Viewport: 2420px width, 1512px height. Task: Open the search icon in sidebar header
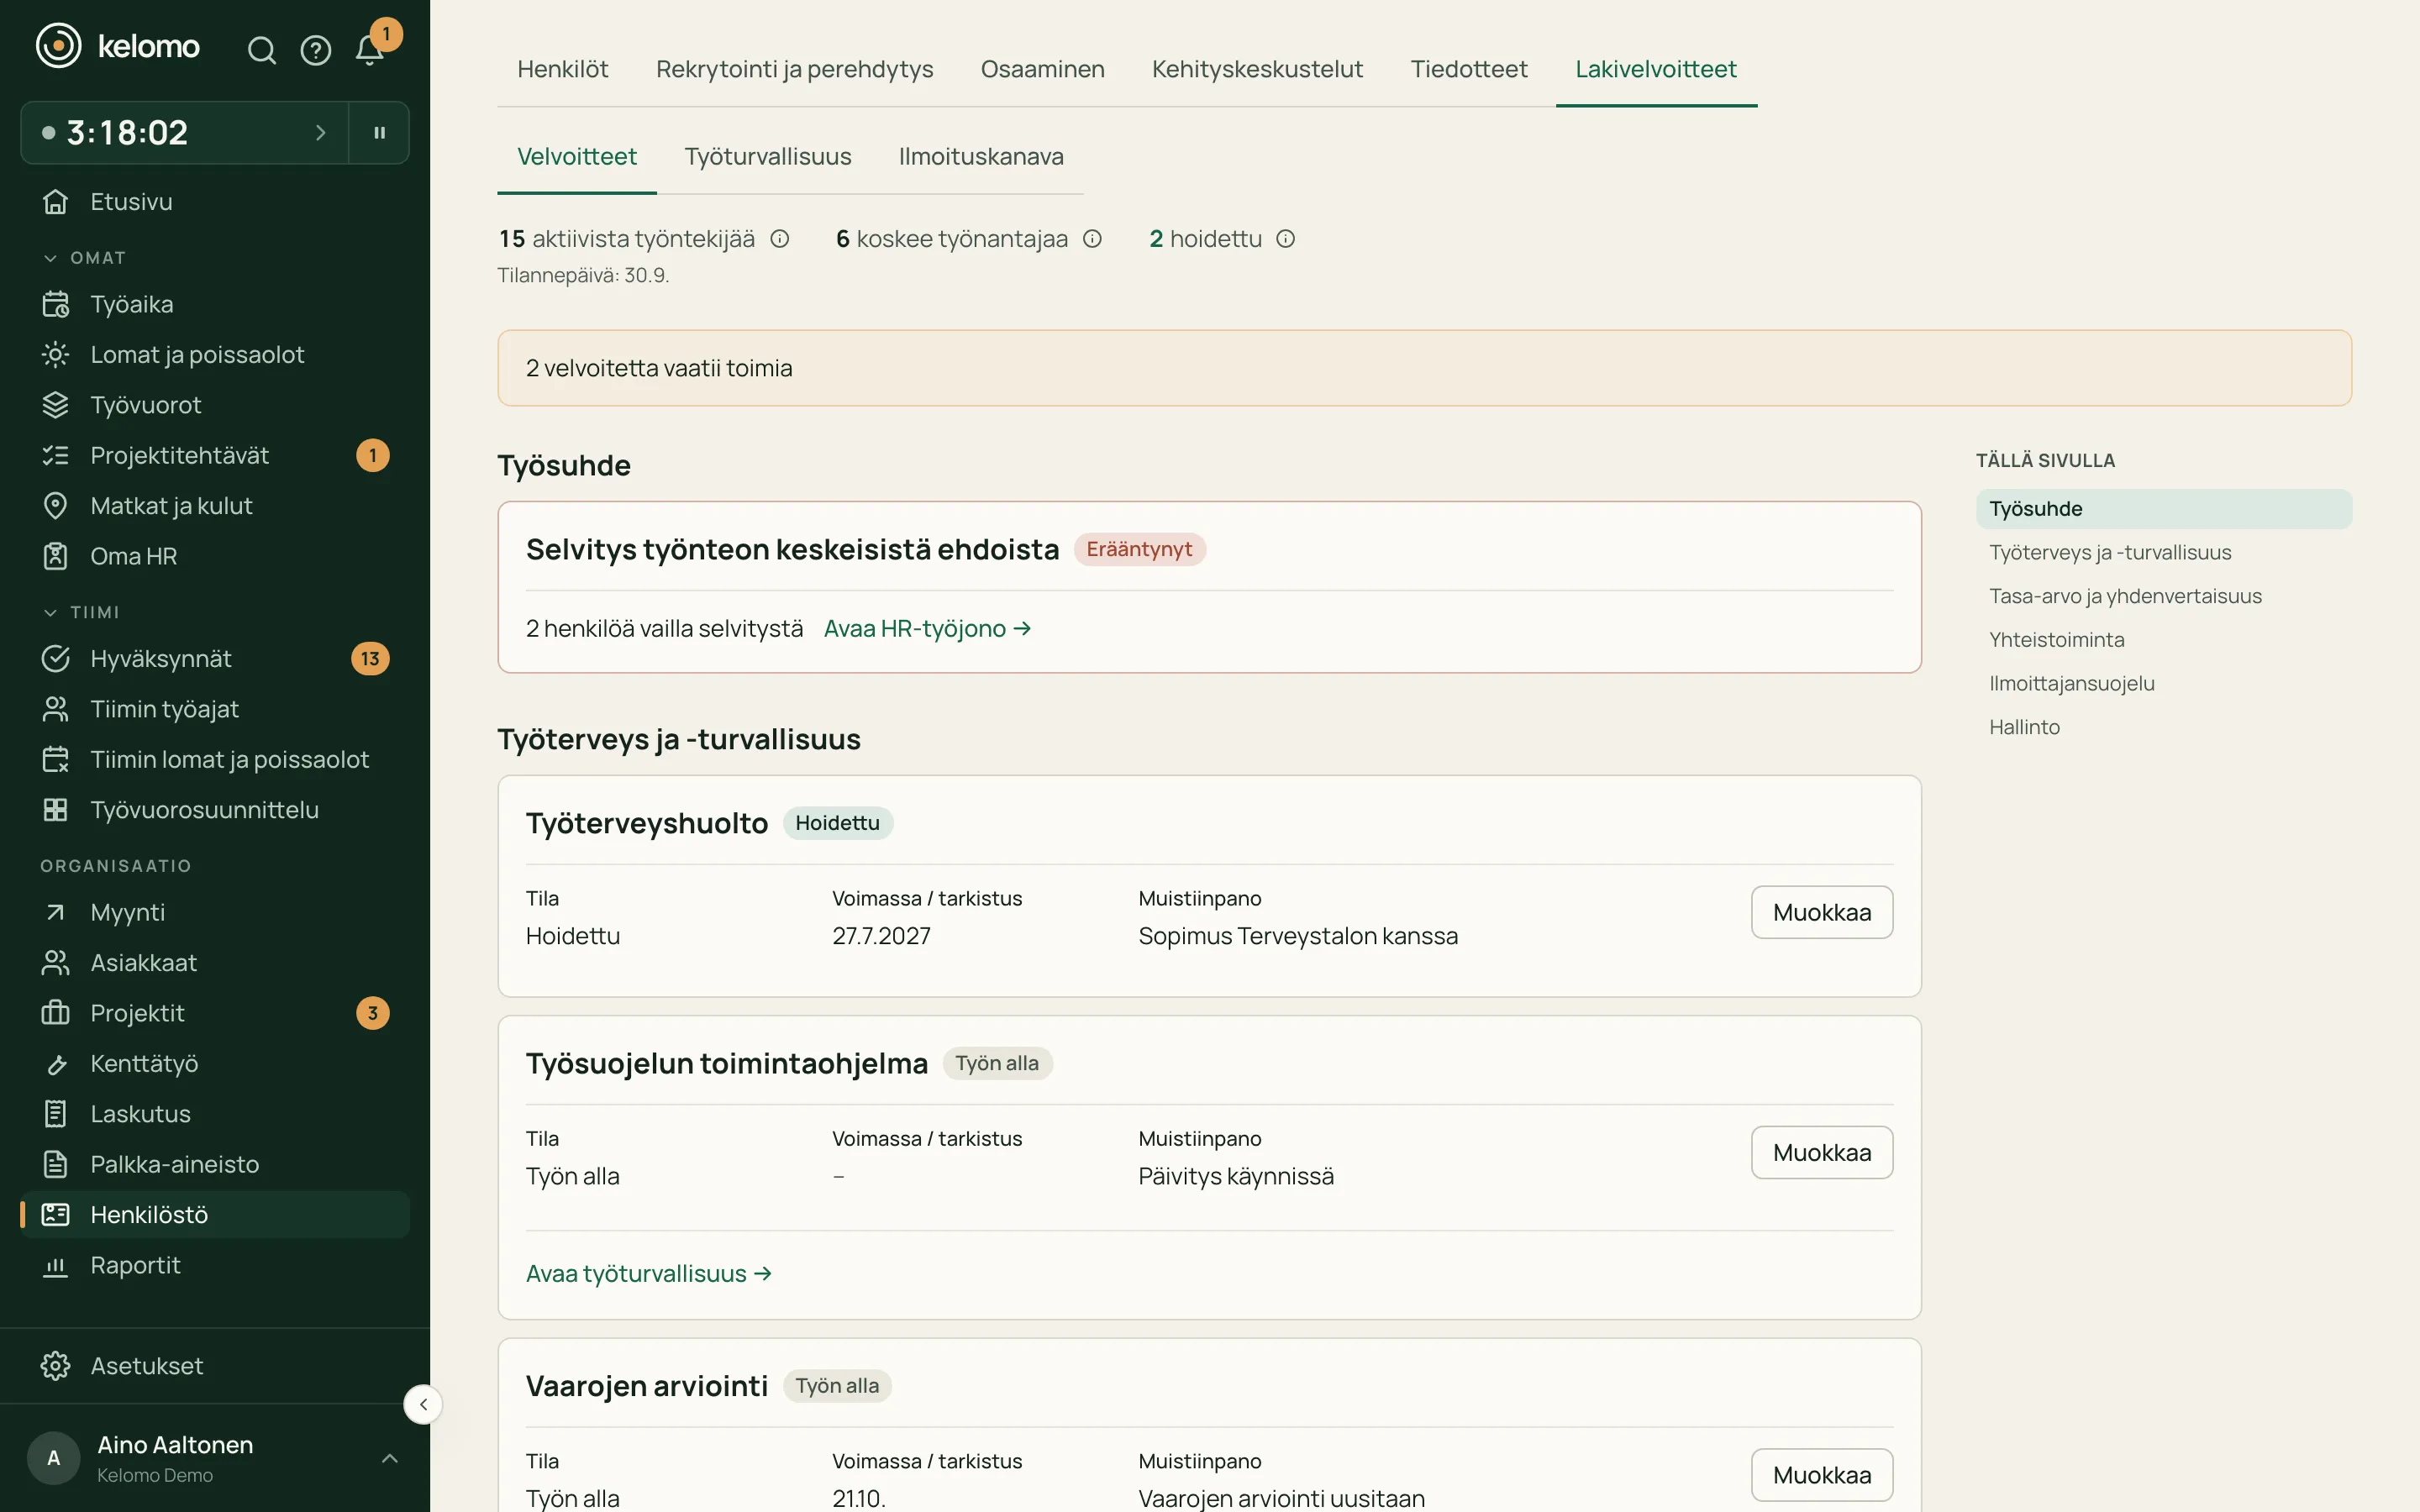261,50
